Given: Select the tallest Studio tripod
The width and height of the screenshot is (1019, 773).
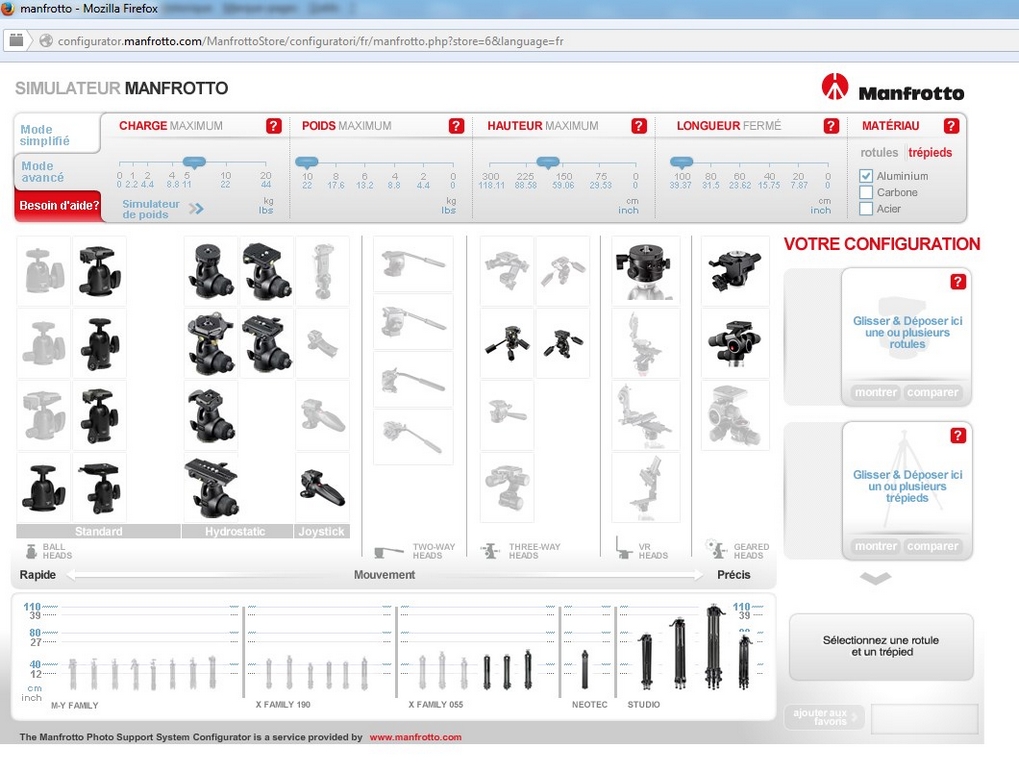Looking at the screenshot, I should pyautogui.click(x=714, y=647).
